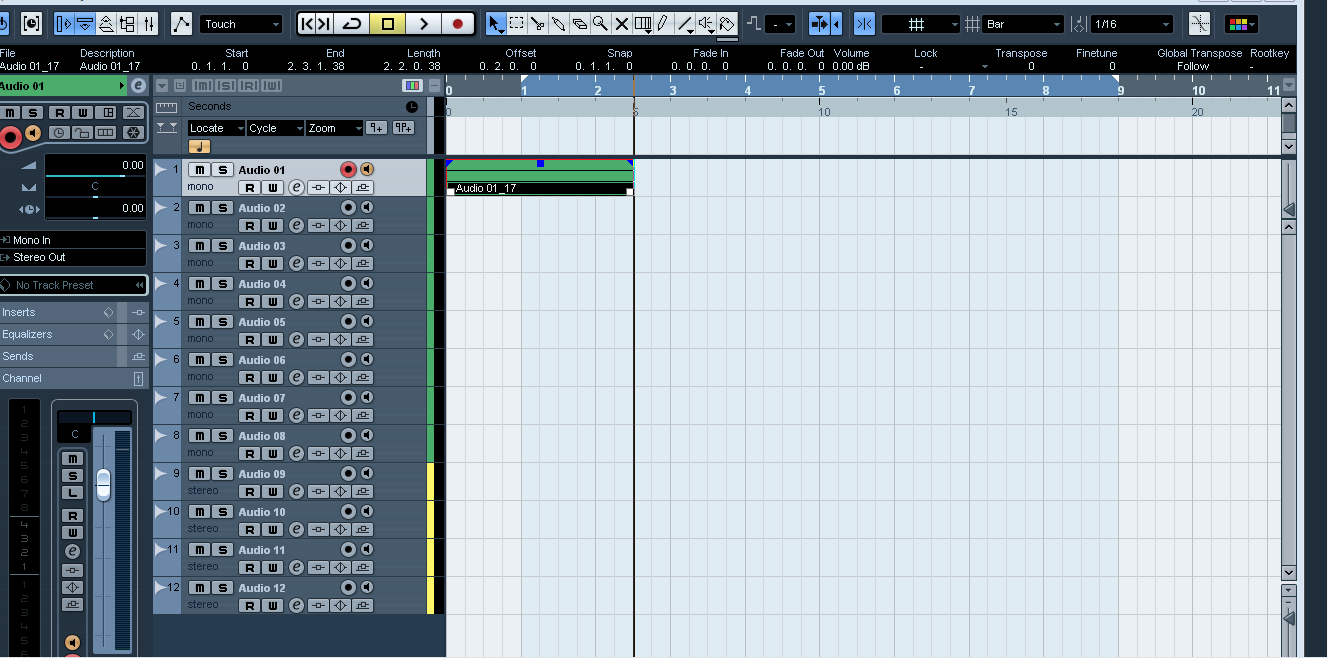Click the No Track Preset field
This screenshot has height=658, width=1328.
pos(73,285)
